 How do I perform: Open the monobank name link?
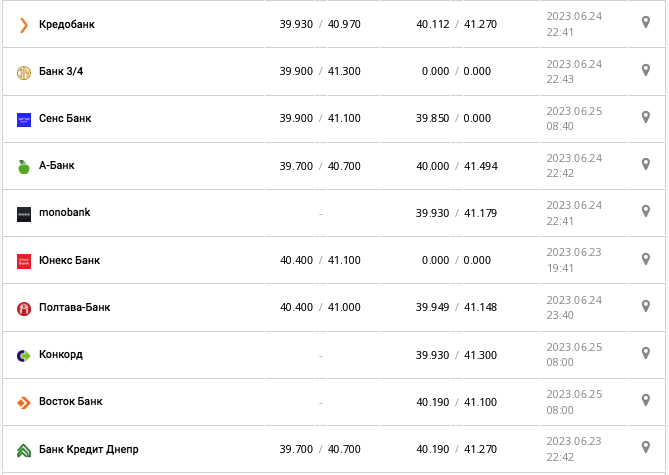(65, 212)
